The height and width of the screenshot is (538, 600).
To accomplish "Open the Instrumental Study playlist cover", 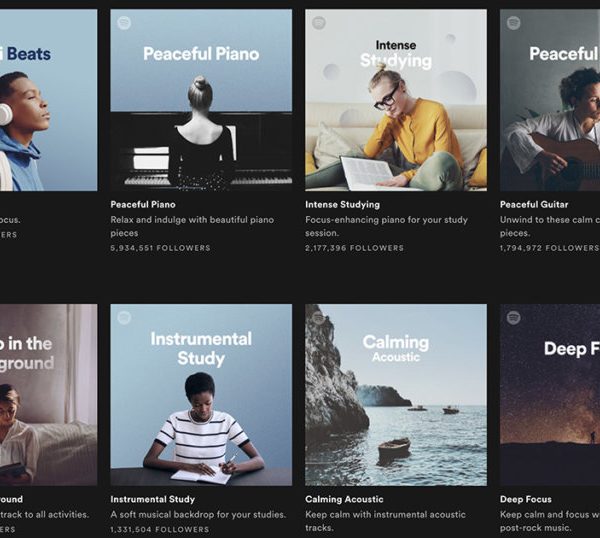I will (201, 395).
